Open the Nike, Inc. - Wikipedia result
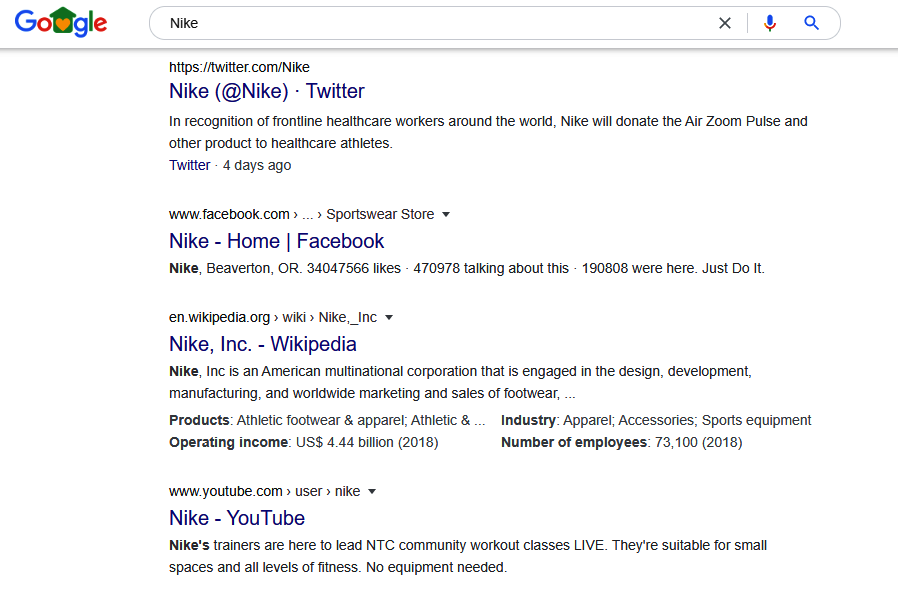The width and height of the screenshot is (898, 593). click(262, 344)
